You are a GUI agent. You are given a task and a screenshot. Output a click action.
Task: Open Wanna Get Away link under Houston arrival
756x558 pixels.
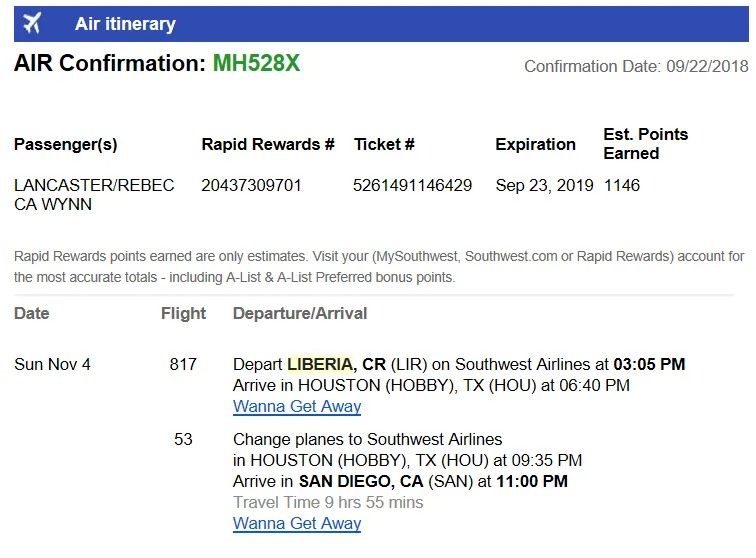[x=297, y=407]
